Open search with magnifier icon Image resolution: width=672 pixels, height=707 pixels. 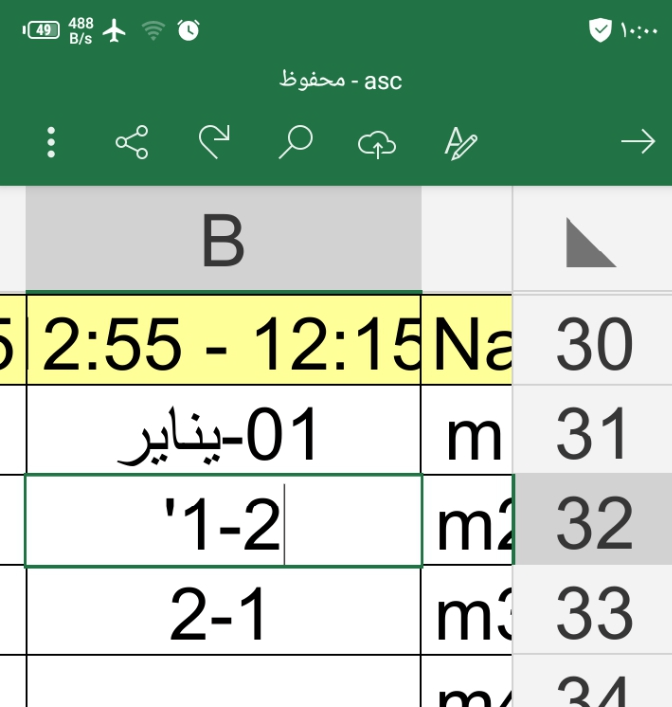pos(295,143)
